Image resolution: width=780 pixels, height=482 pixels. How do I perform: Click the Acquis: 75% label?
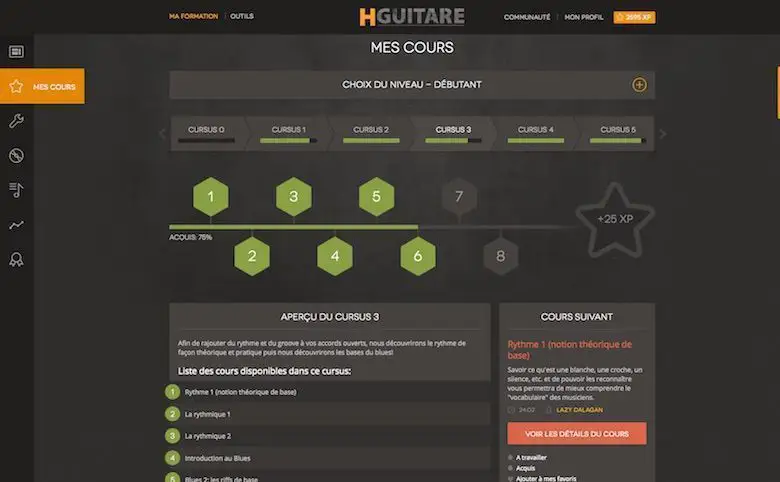point(191,237)
